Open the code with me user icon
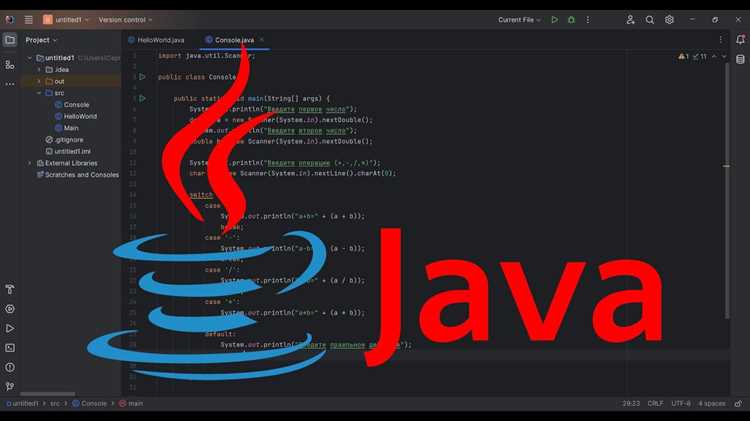The image size is (750, 421). (x=630, y=20)
